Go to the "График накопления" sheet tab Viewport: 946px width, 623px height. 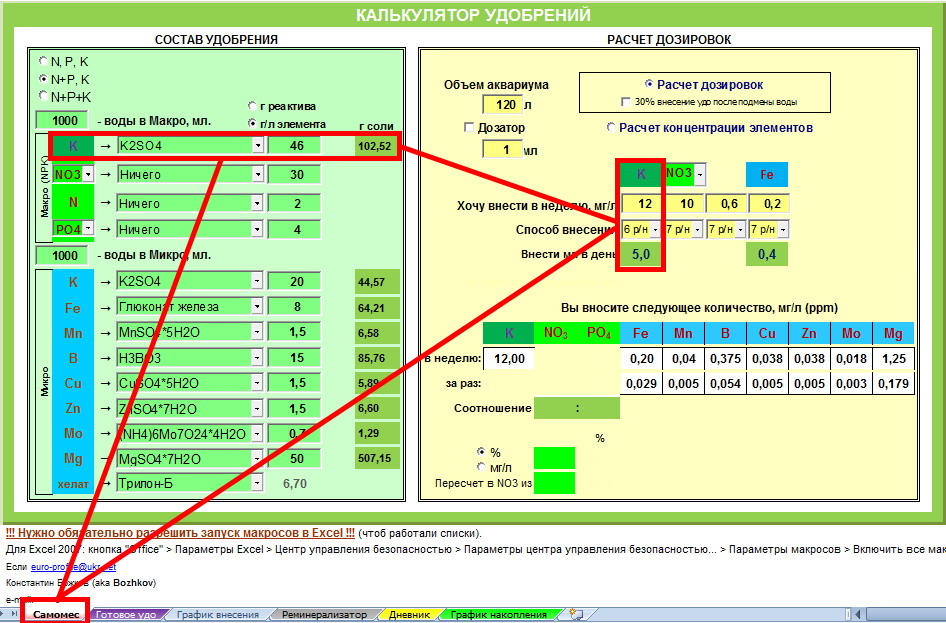point(498,615)
